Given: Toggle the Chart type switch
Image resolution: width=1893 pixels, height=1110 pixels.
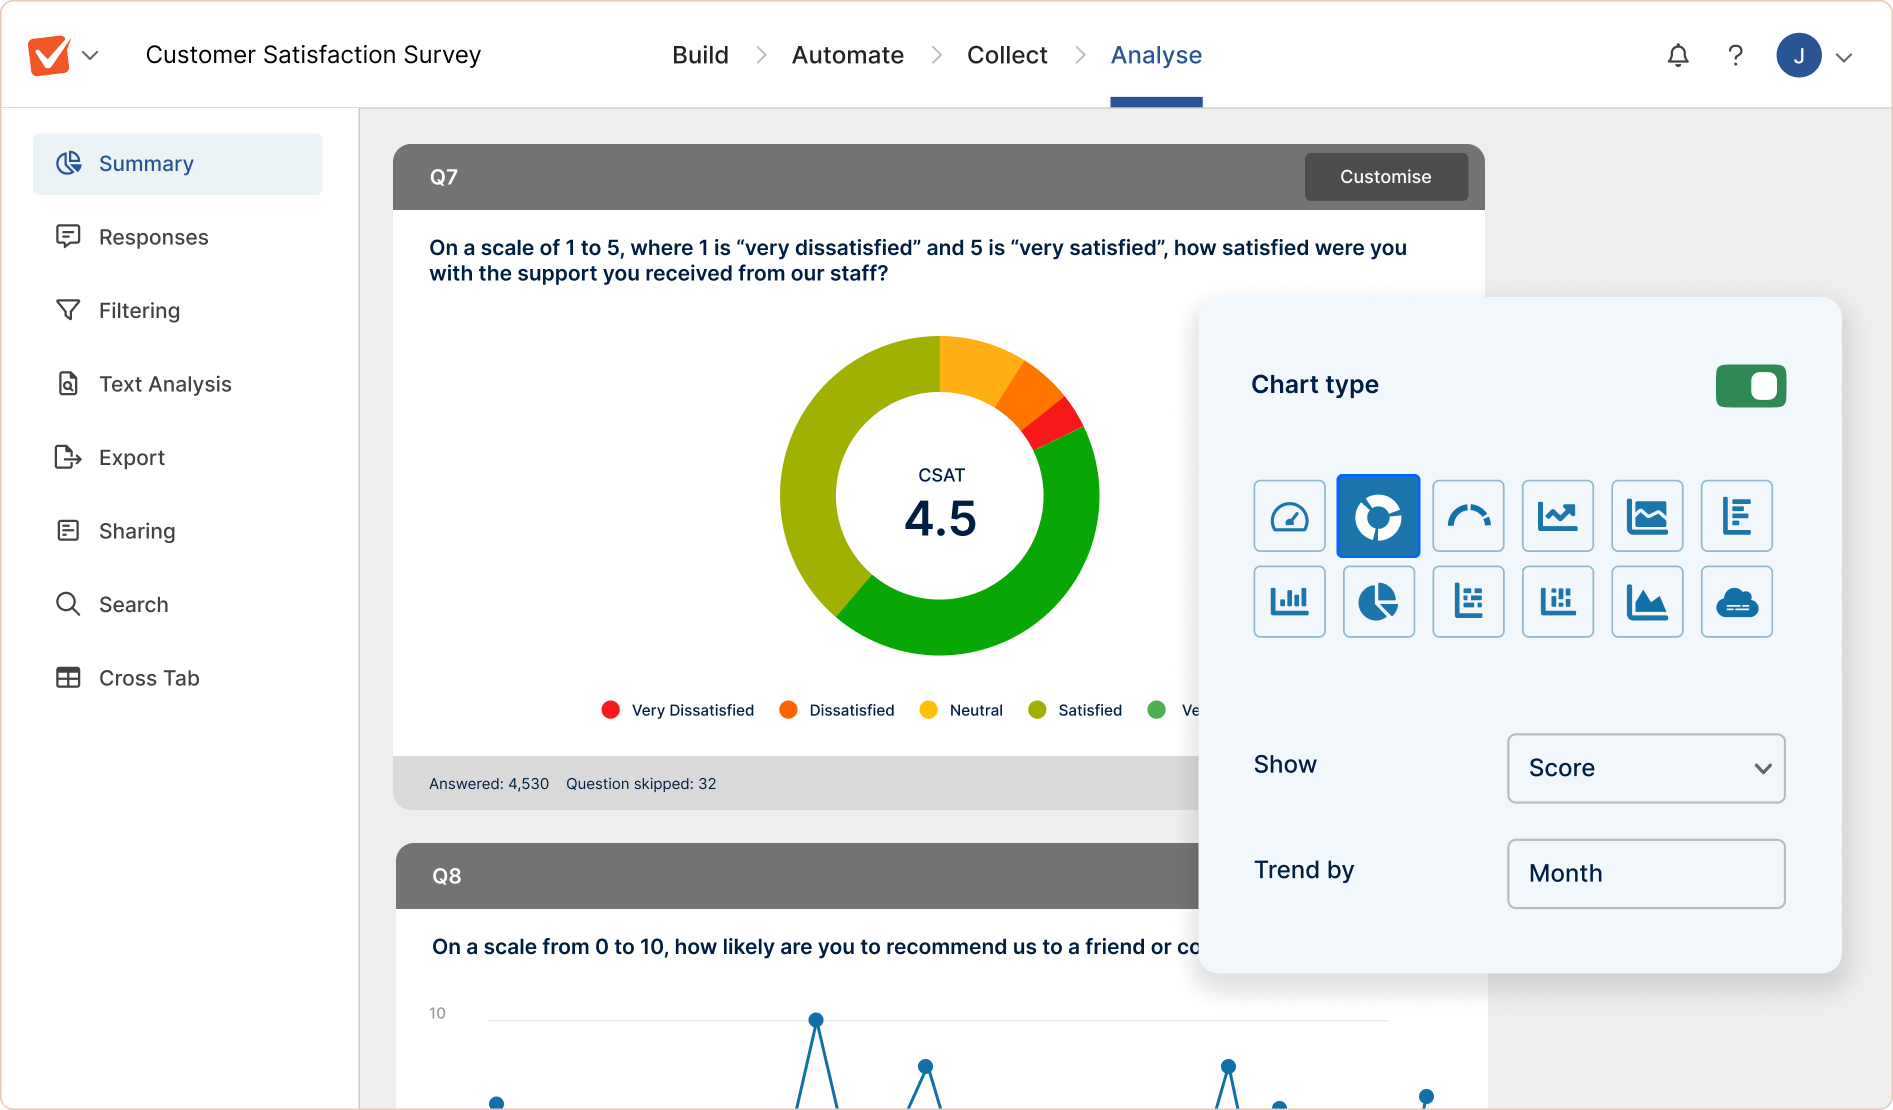Looking at the screenshot, I should tap(1751, 386).
